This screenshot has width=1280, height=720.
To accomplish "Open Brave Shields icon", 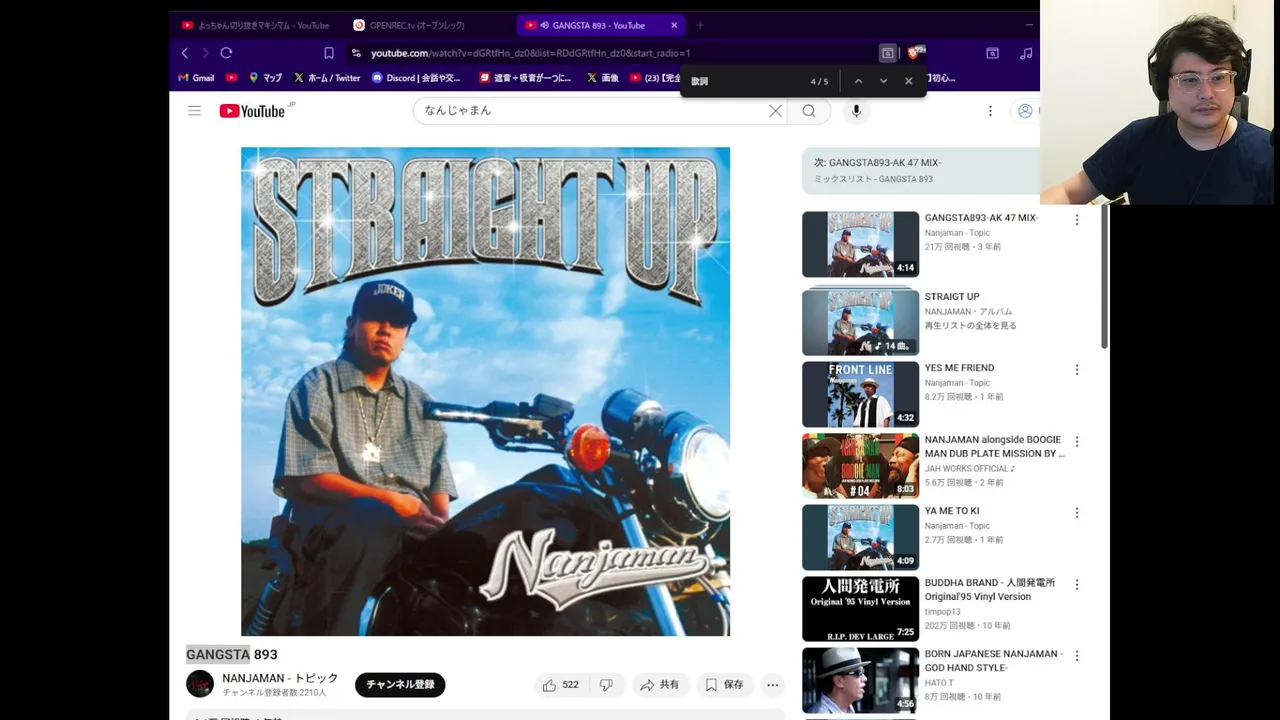I will (915, 53).
